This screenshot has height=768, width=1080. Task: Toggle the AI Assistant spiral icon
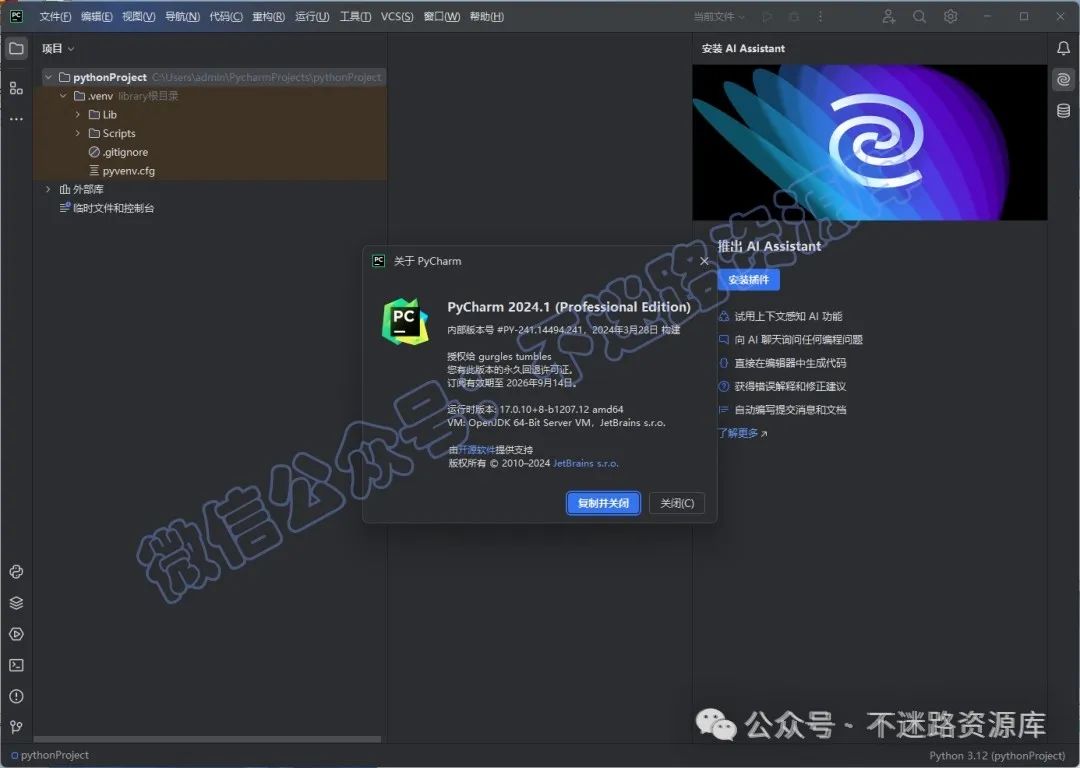(x=1063, y=80)
